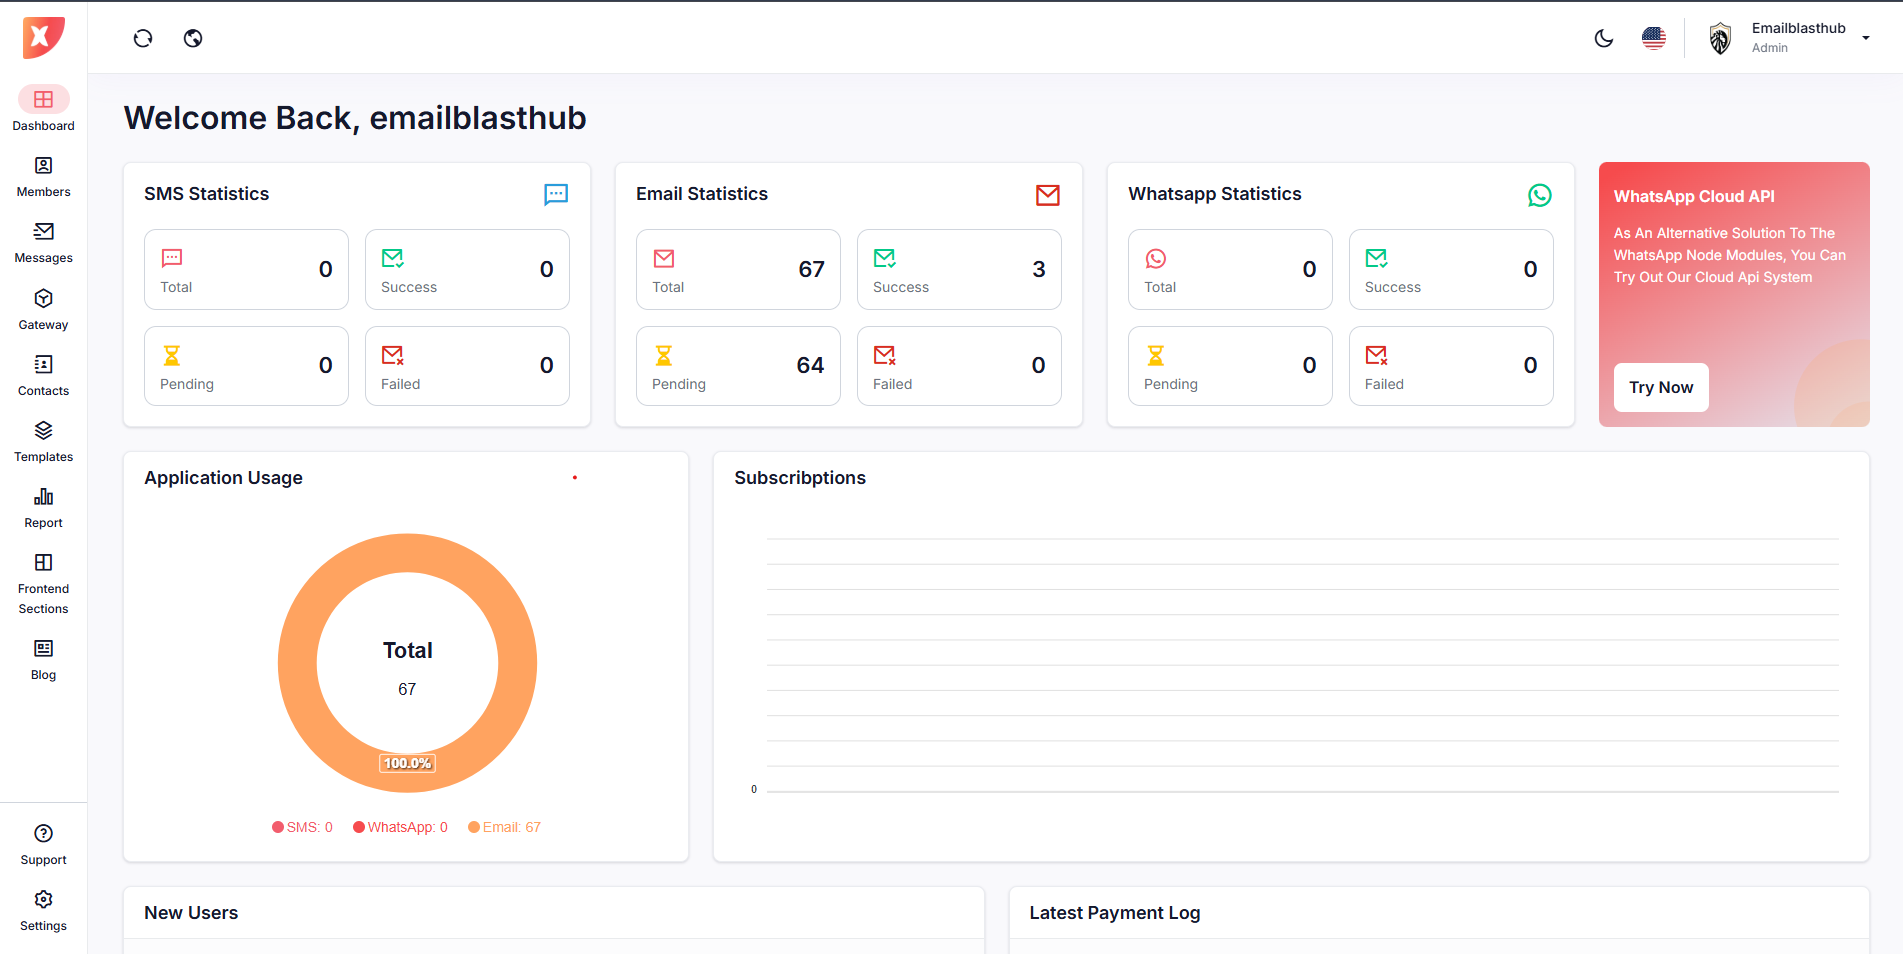
Task: Expand the WhatsApp Statistics icon menu
Action: pyautogui.click(x=1540, y=195)
